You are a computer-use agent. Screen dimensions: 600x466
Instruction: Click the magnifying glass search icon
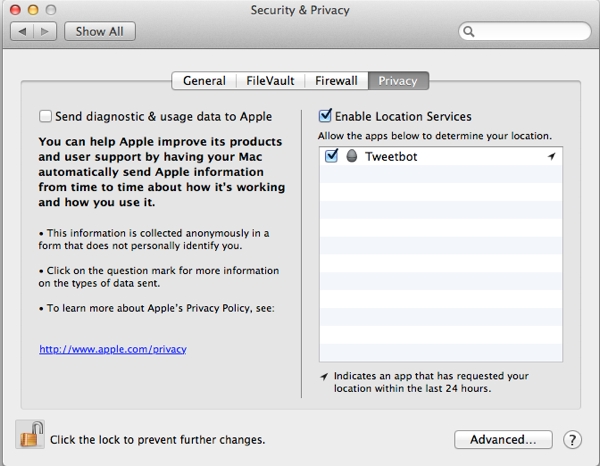[x=469, y=31]
